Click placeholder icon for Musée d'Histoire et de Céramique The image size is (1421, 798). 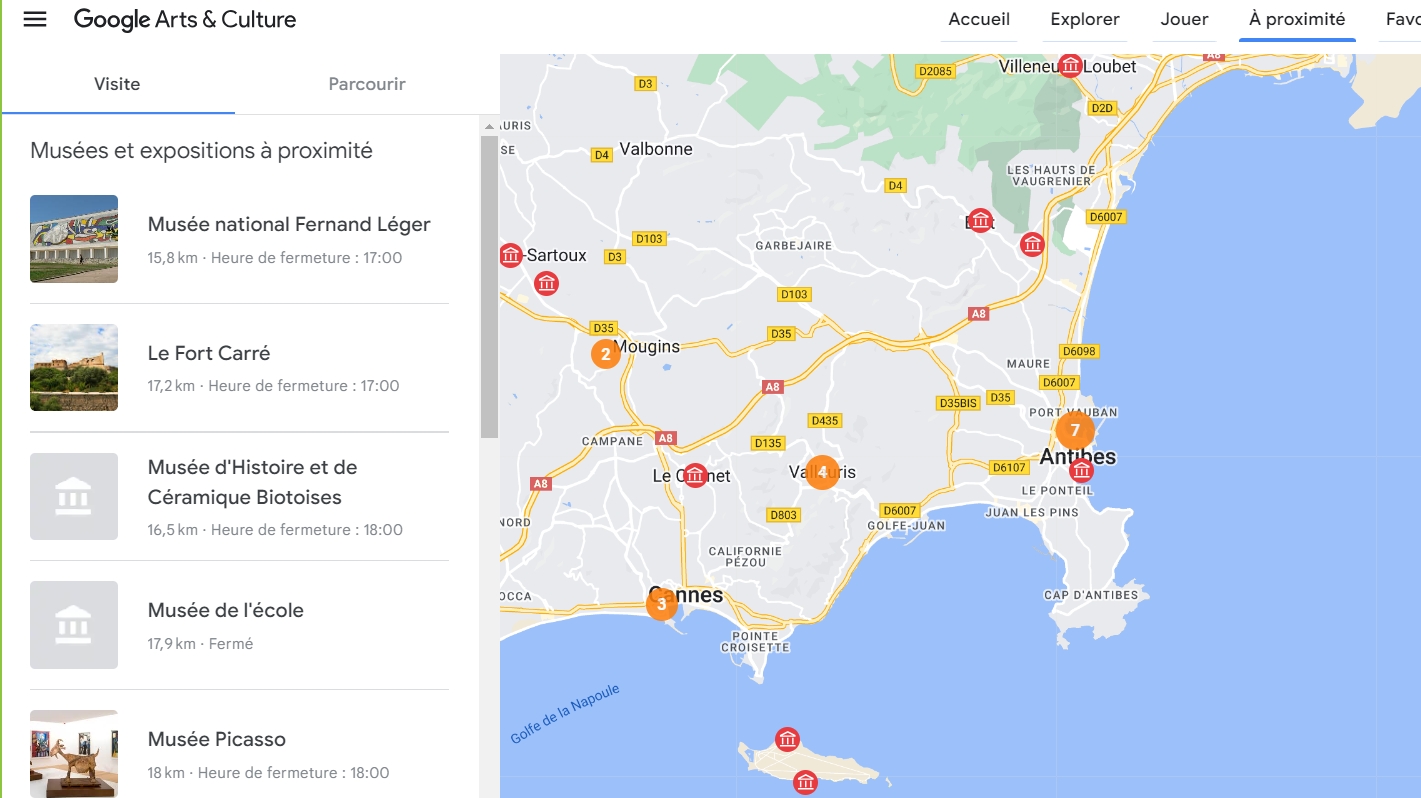click(x=74, y=496)
